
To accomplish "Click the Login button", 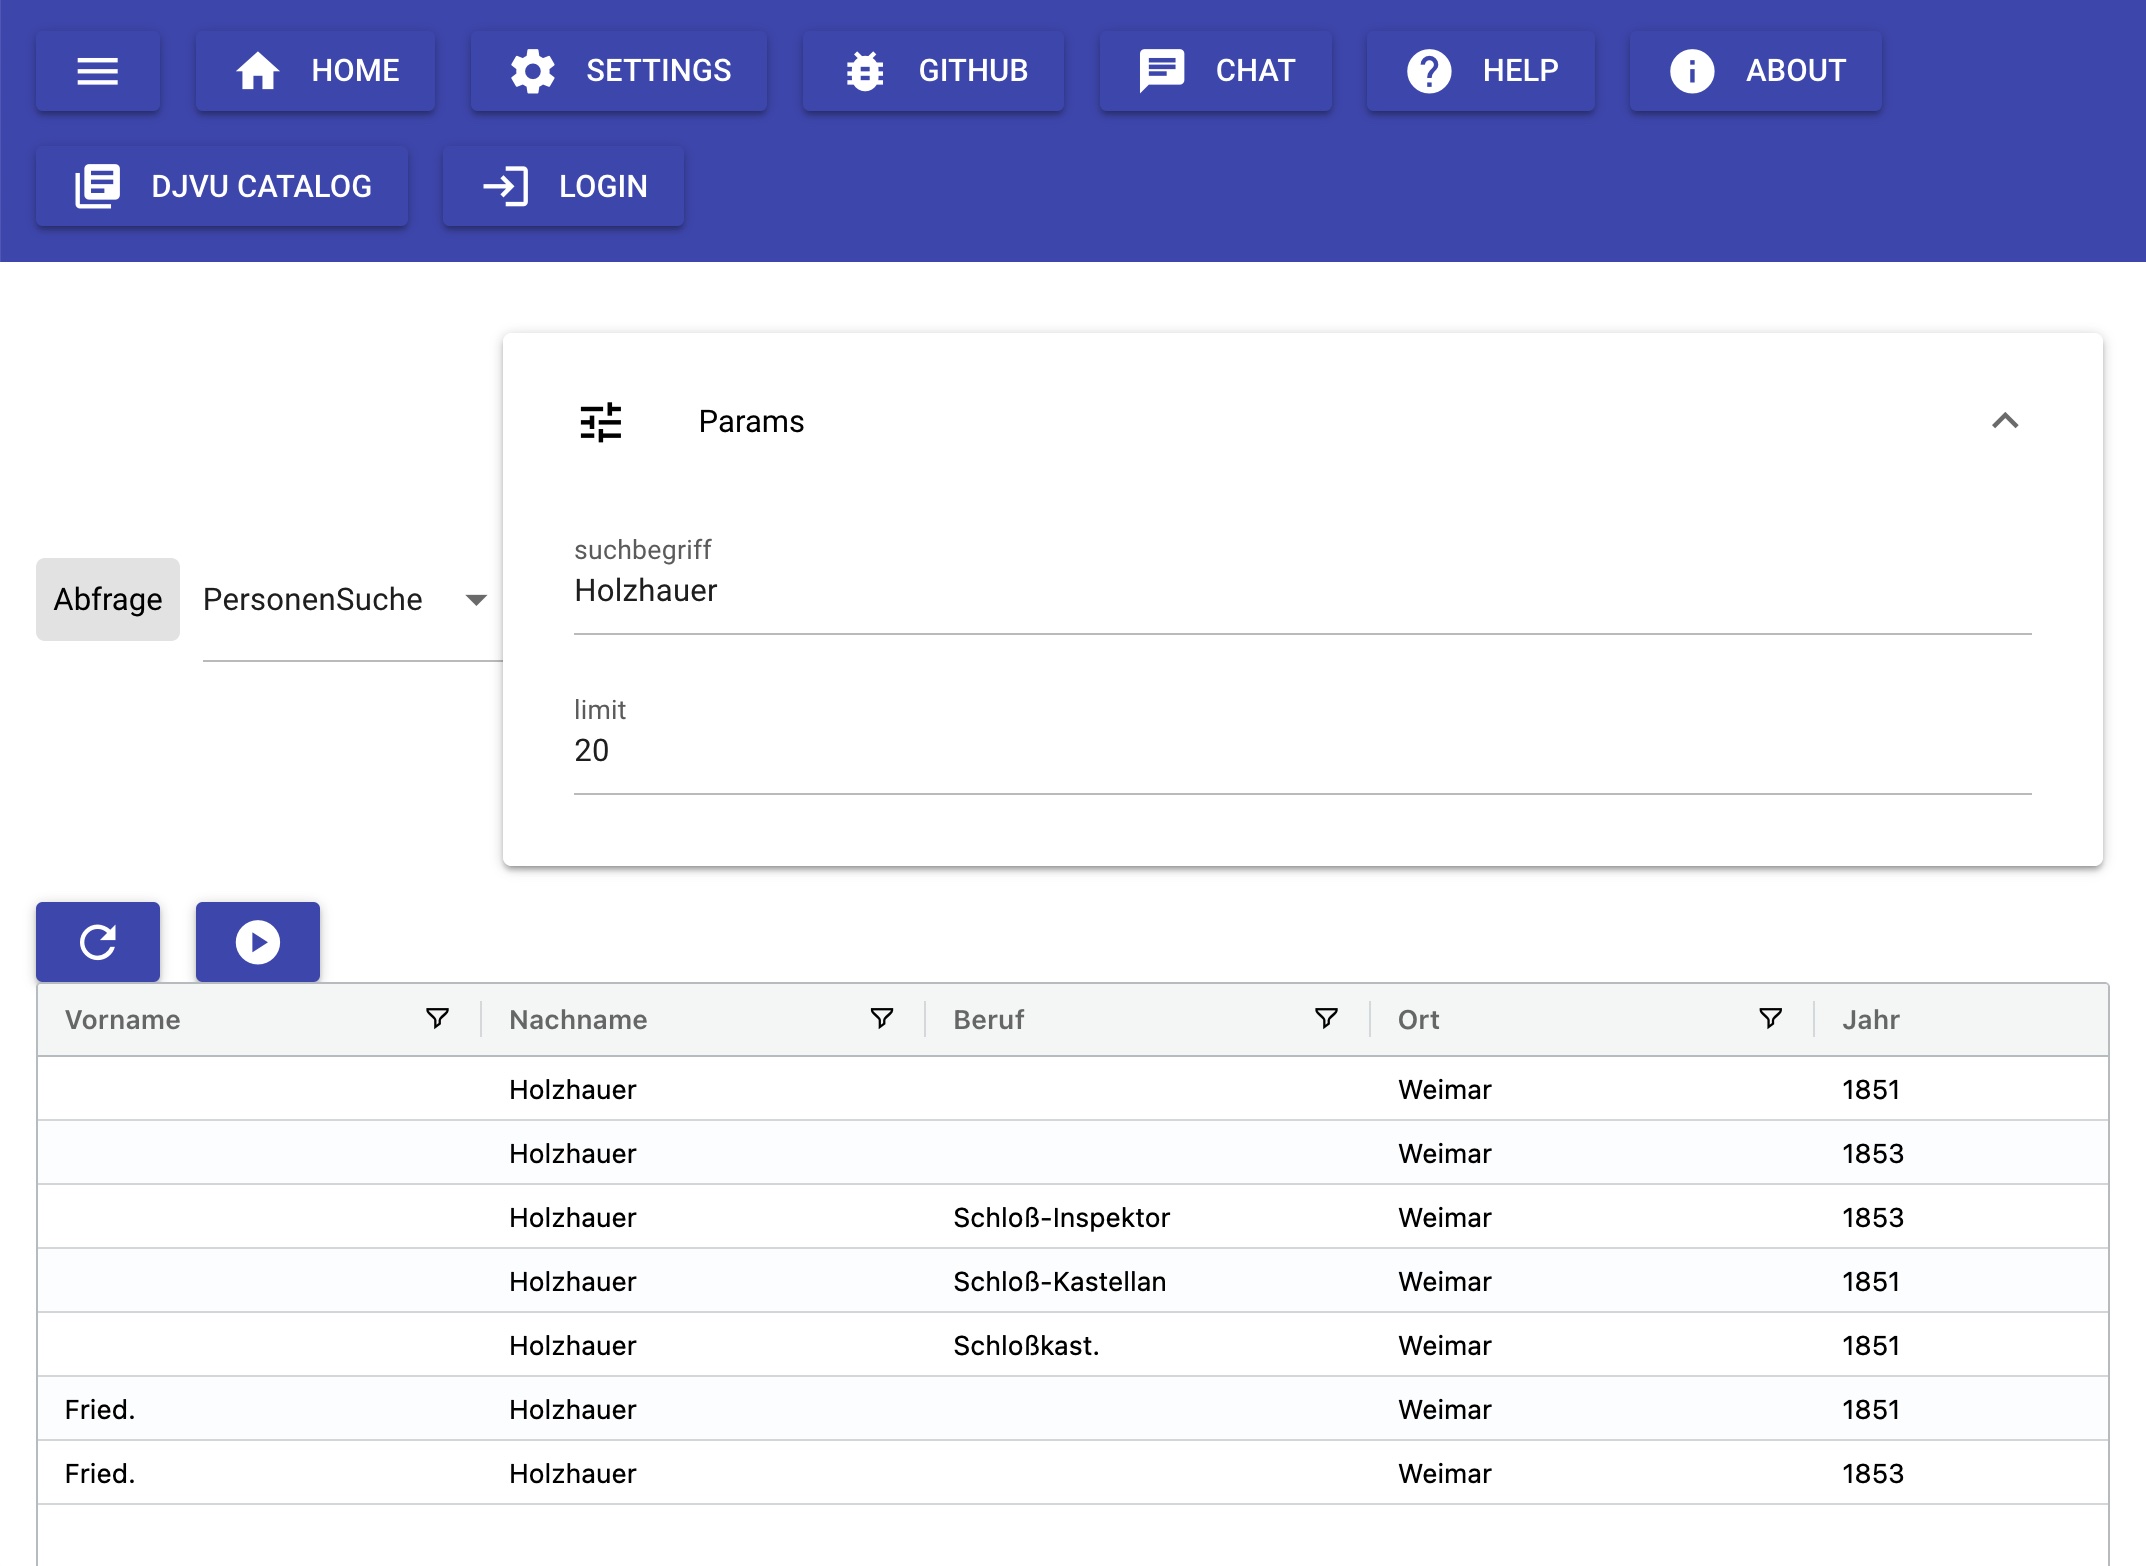I will [564, 187].
